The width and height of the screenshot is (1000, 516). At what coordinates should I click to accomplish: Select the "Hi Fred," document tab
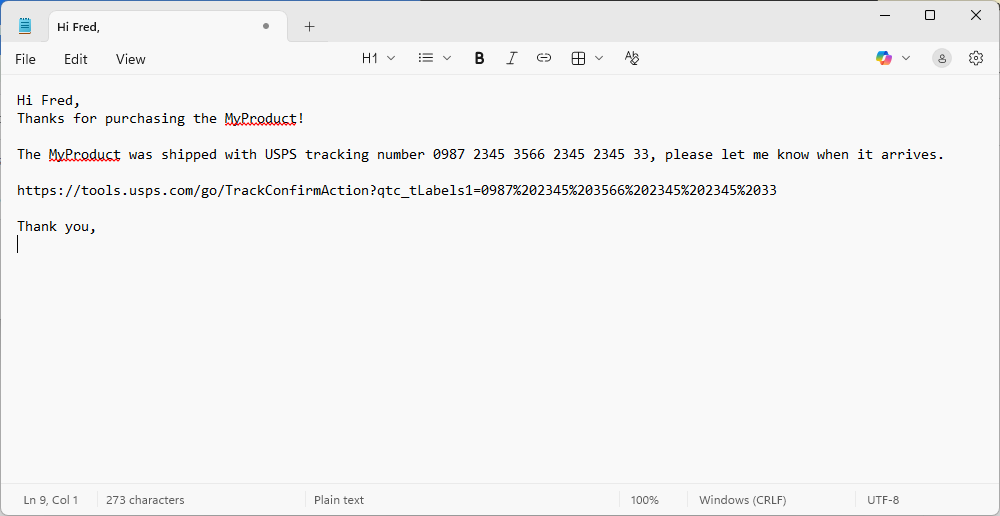168,27
